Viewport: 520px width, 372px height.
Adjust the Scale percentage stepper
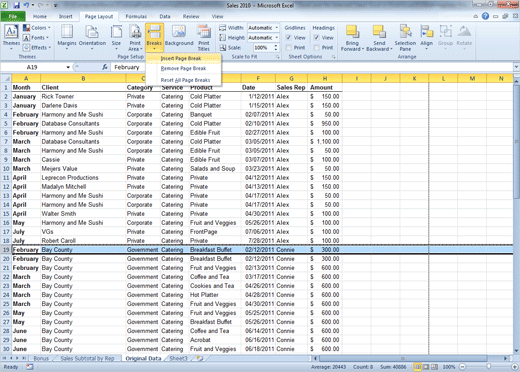pyautogui.click(x=276, y=48)
